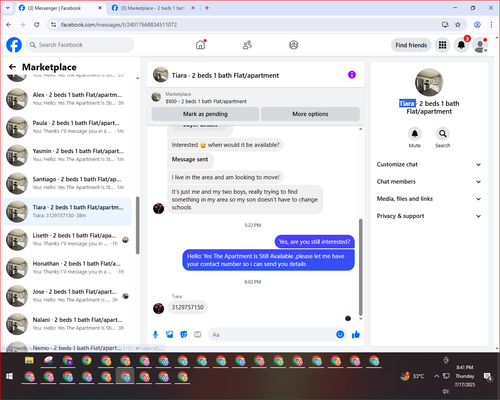Show hidden system tray icons arrow
This screenshot has width=500, height=400.
[x=436, y=376]
